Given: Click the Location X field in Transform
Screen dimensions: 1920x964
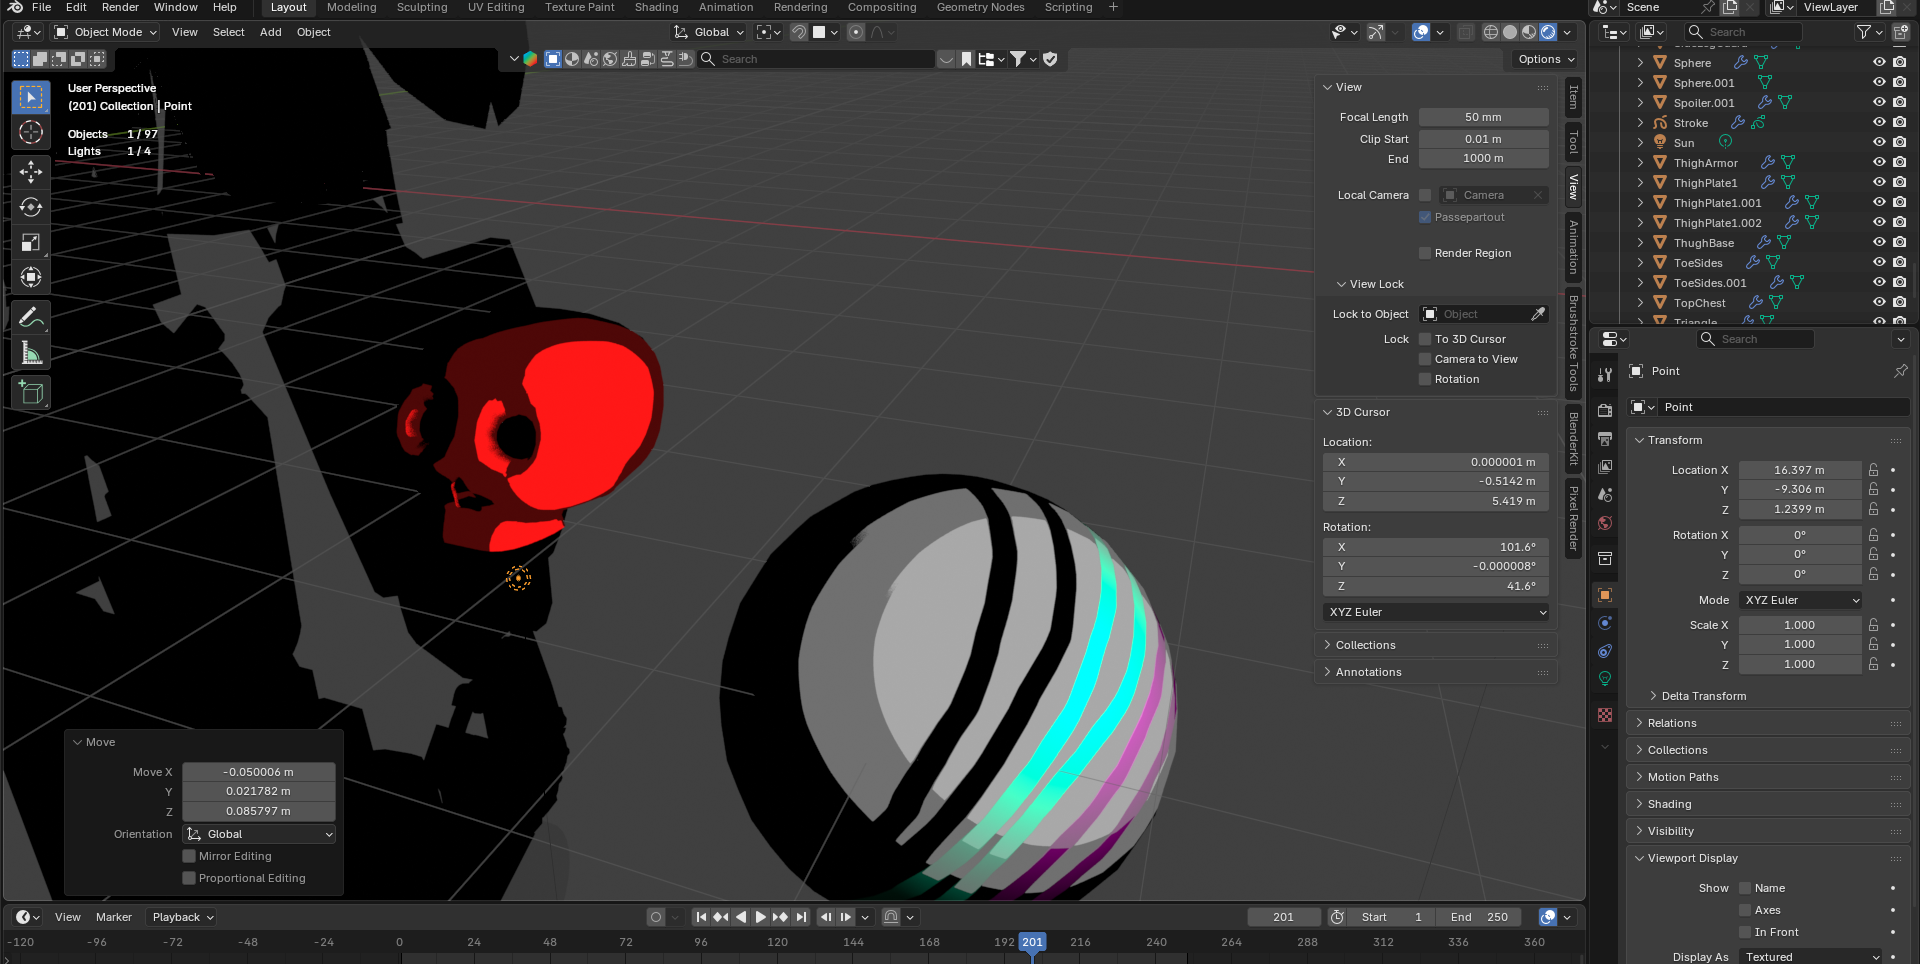Looking at the screenshot, I should pyautogui.click(x=1798, y=470).
